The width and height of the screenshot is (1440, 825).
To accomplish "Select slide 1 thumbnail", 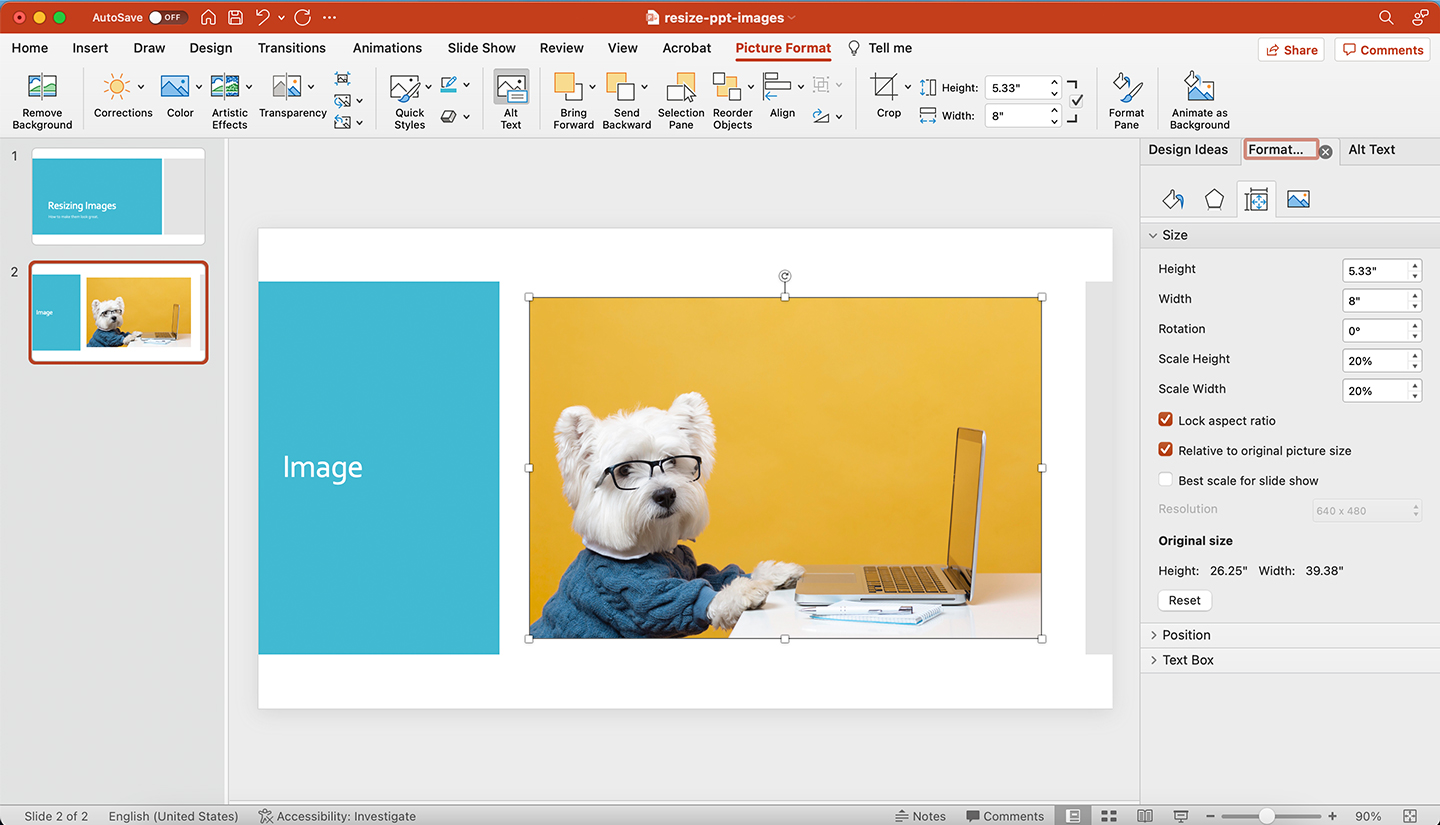I will 117,195.
